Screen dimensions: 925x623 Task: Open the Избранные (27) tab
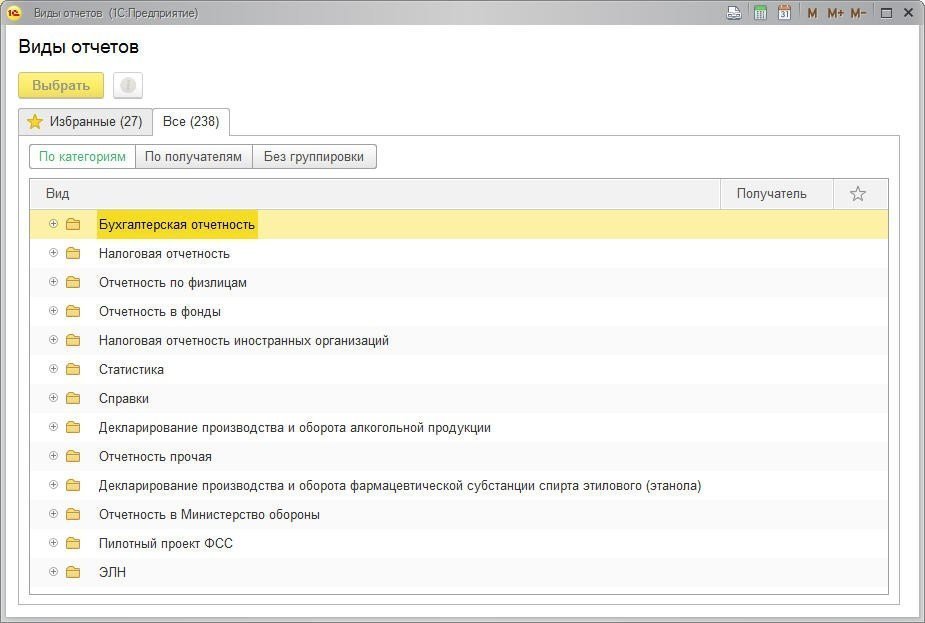click(86, 122)
